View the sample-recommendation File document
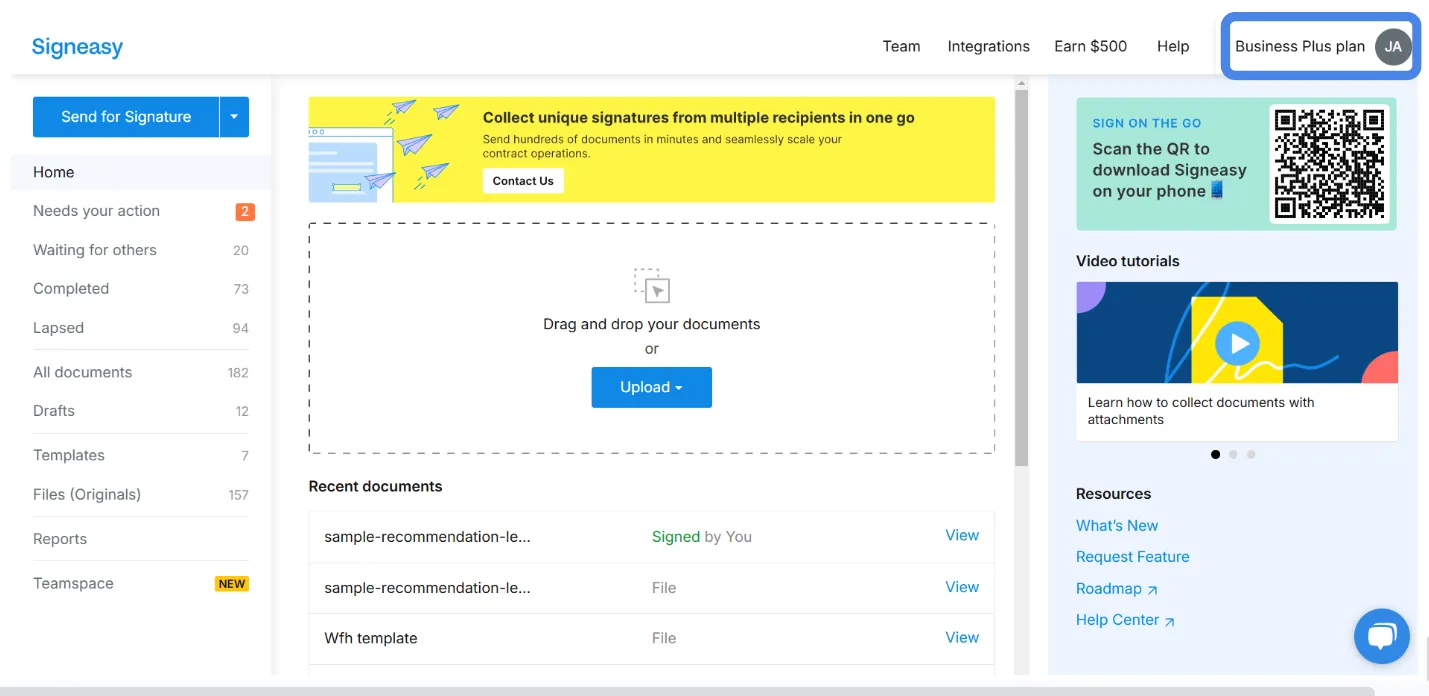The image size is (1429, 696). pyautogui.click(x=962, y=587)
